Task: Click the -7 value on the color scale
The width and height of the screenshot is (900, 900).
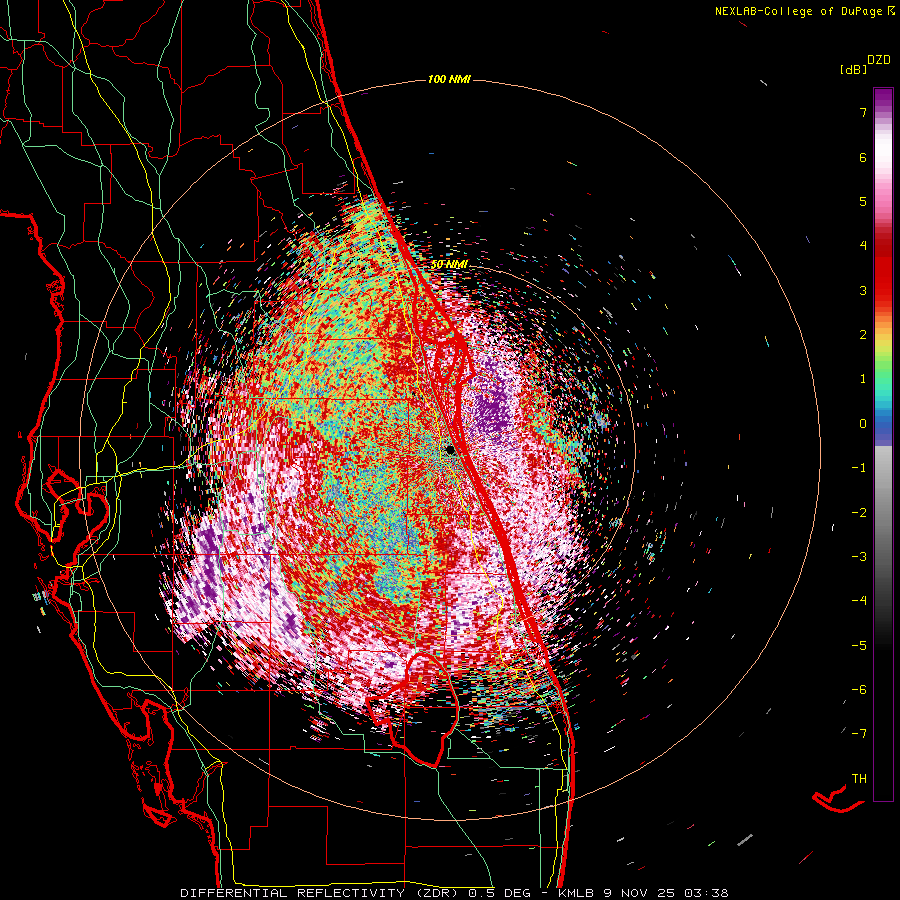Action: click(859, 734)
